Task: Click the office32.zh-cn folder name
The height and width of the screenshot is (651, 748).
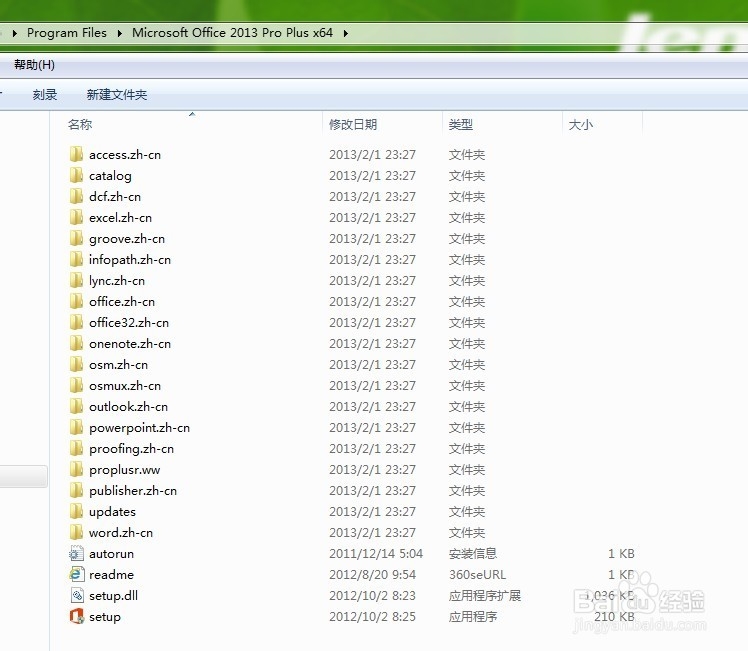Action: pyautogui.click(x=129, y=322)
